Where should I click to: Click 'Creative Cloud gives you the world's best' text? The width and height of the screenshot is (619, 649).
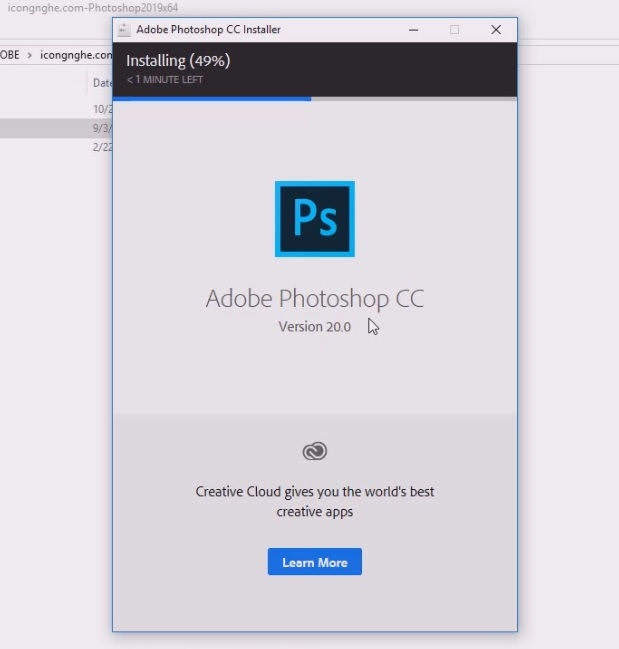[314, 491]
